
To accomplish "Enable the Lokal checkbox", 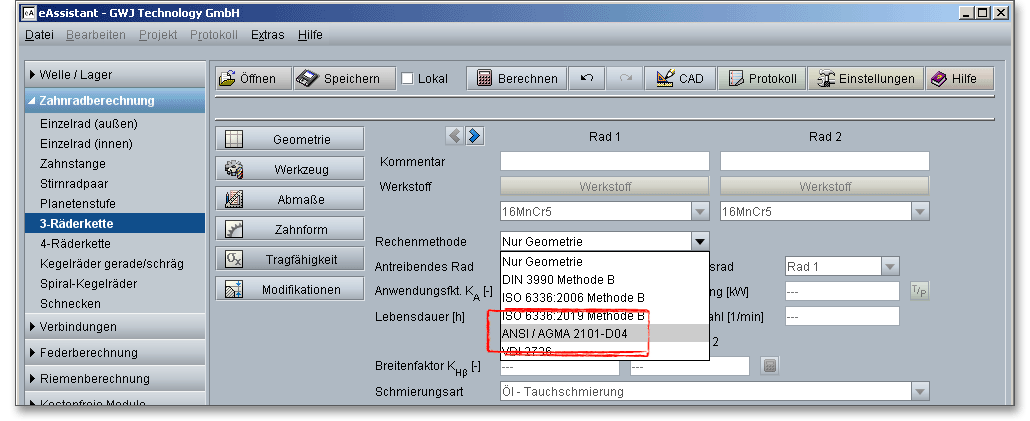I will point(407,79).
